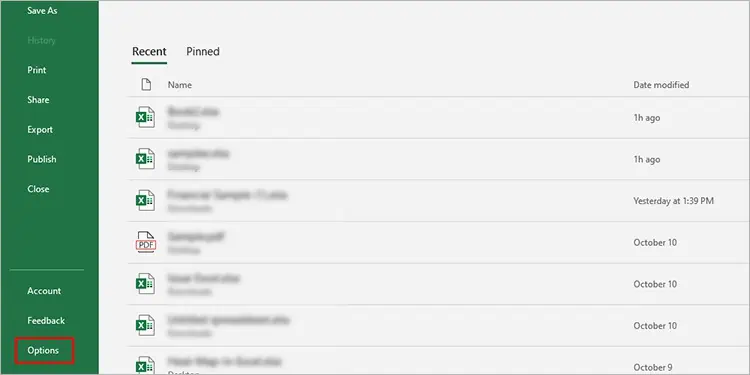Open the Print page

(37, 70)
